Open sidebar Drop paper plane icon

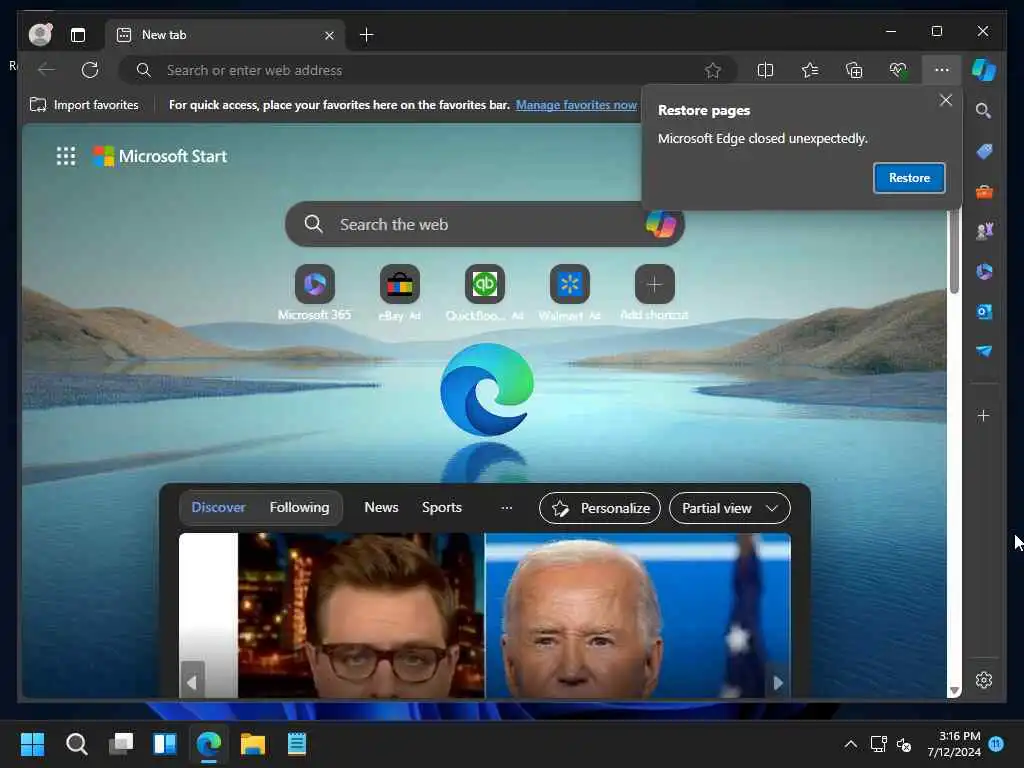tap(984, 351)
